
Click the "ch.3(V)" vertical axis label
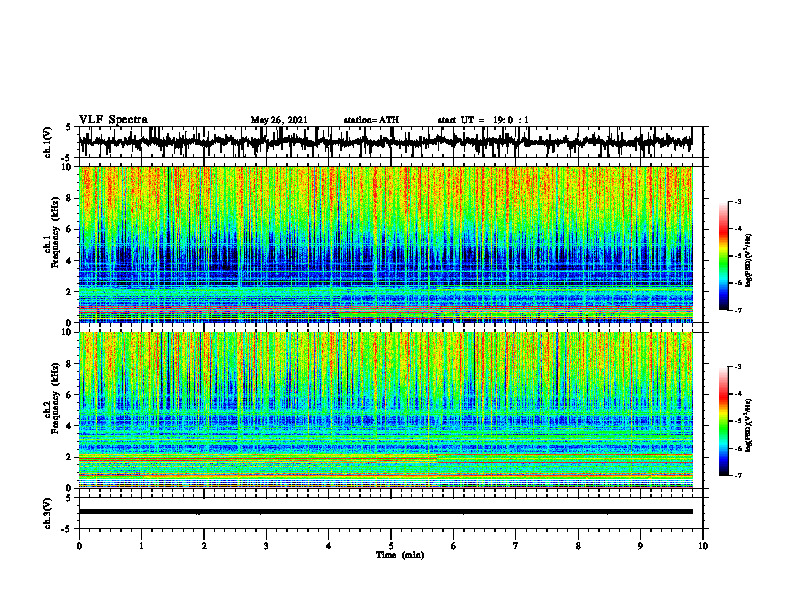48,514
